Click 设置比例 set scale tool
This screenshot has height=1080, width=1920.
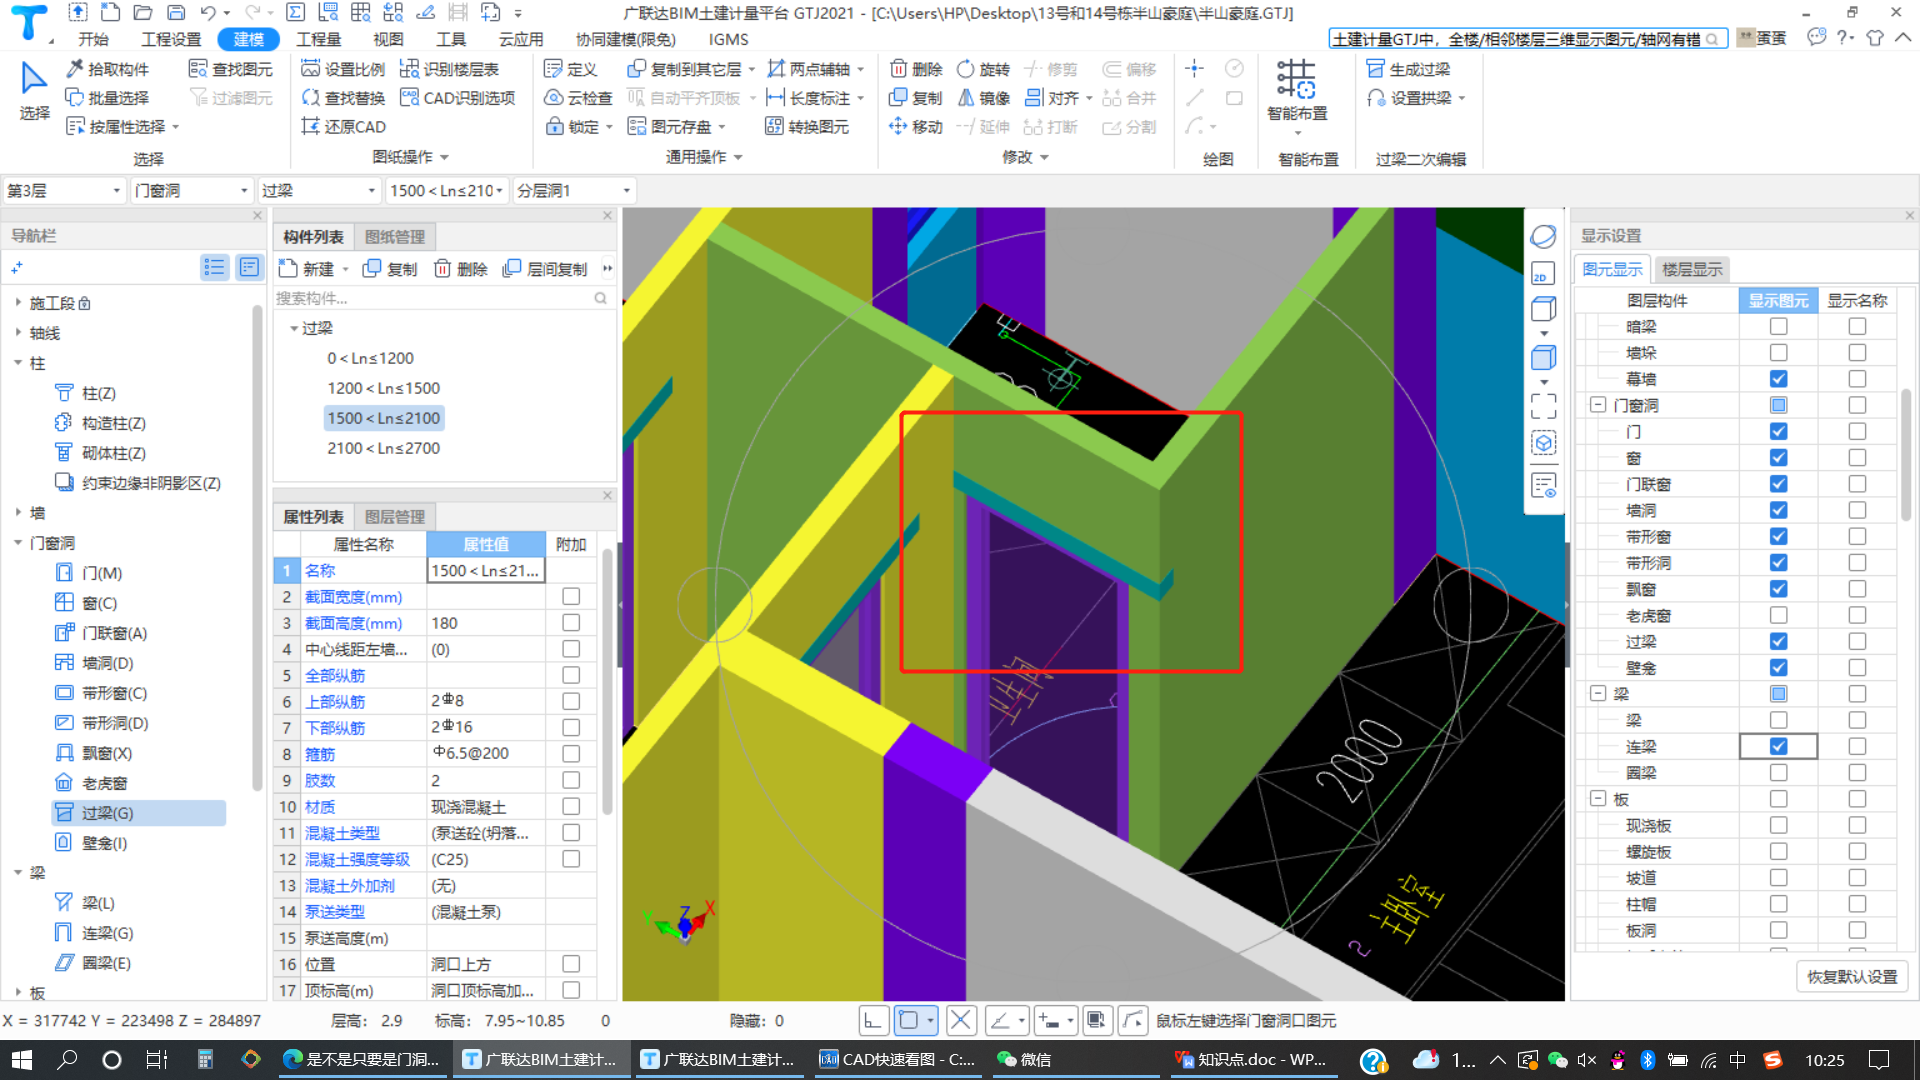pos(343,69)
